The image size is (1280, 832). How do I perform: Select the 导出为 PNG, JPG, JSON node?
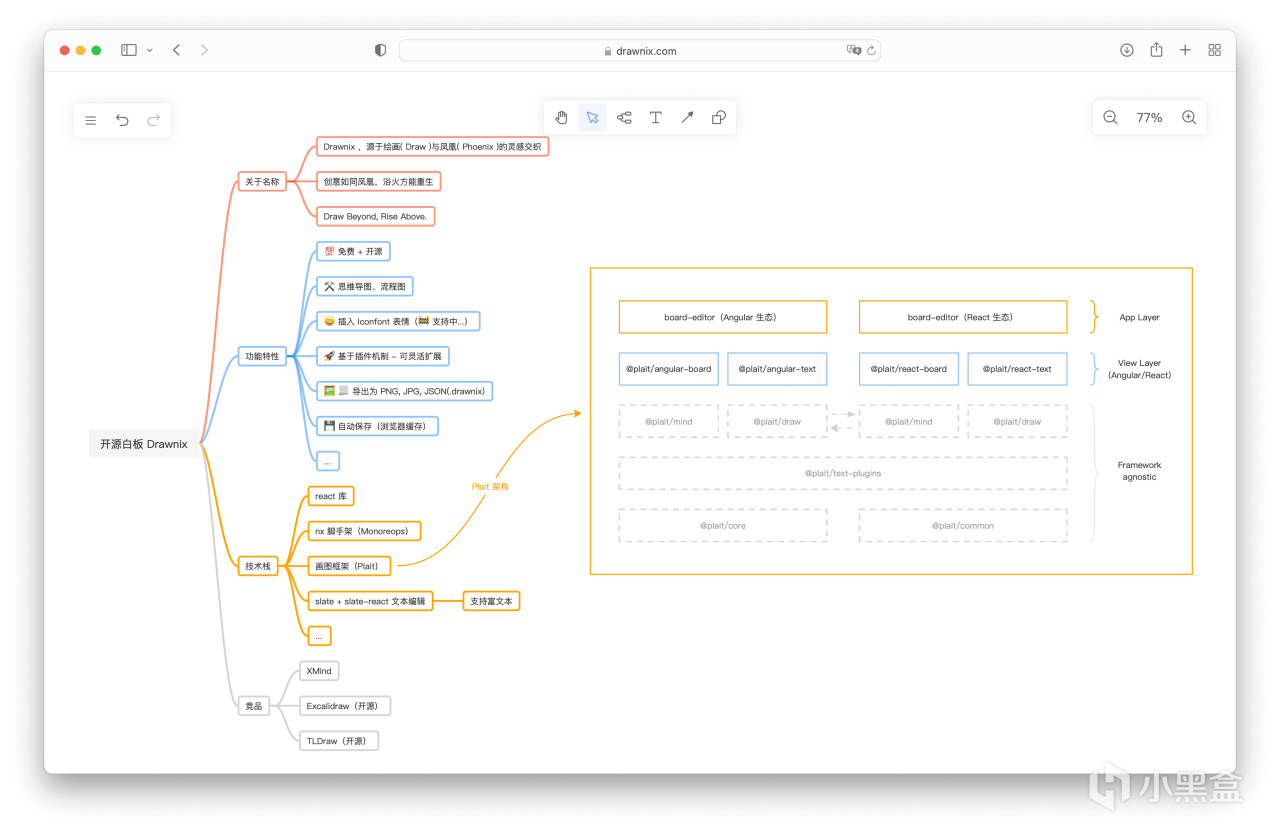click(405, 391)
